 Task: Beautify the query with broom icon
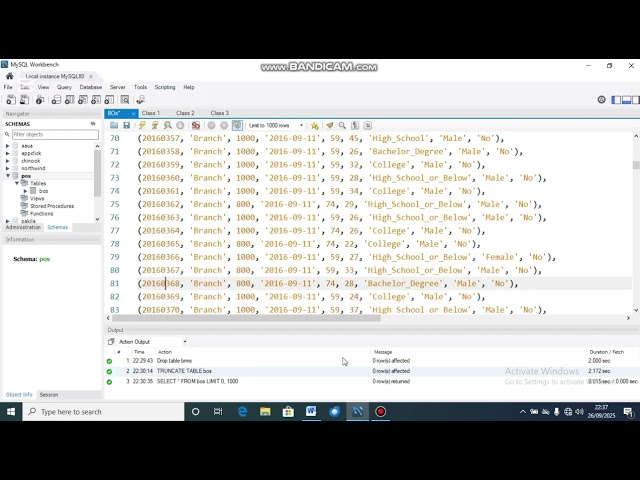(330, 125)
